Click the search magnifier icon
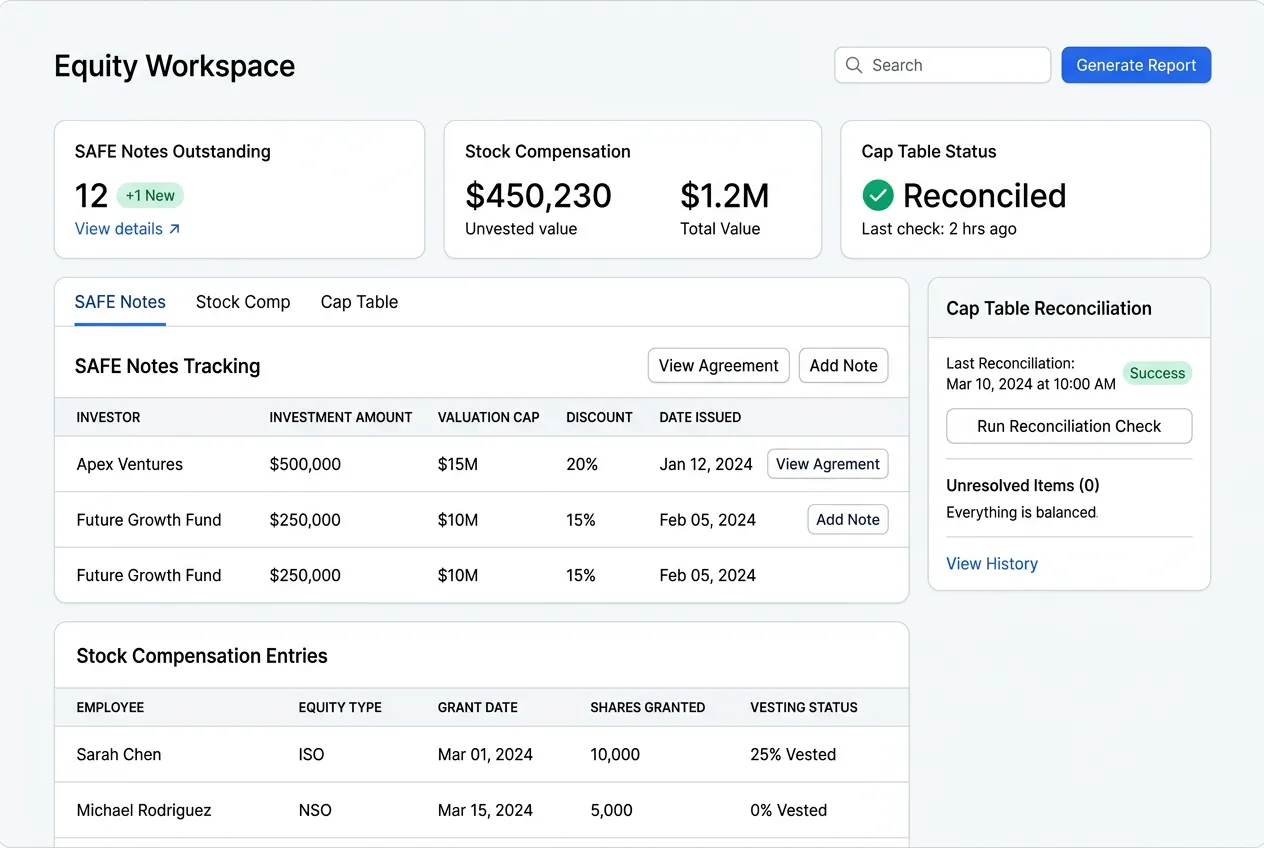This screenshot has height=848, width=1264. point(853,65)
